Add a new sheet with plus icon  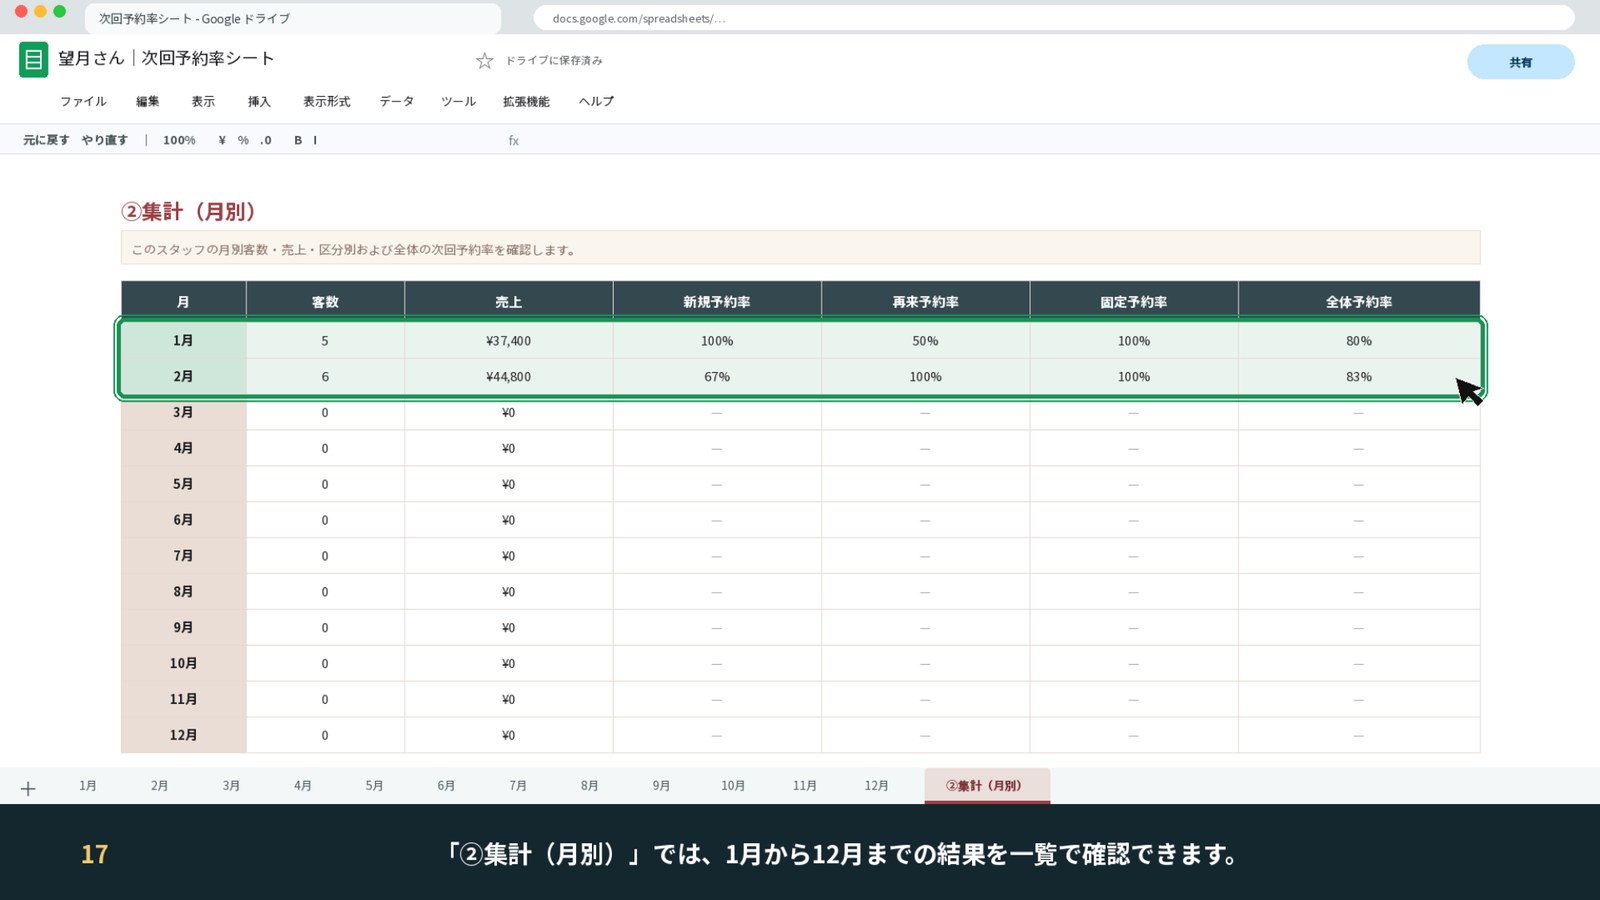[x=28, y=788]
